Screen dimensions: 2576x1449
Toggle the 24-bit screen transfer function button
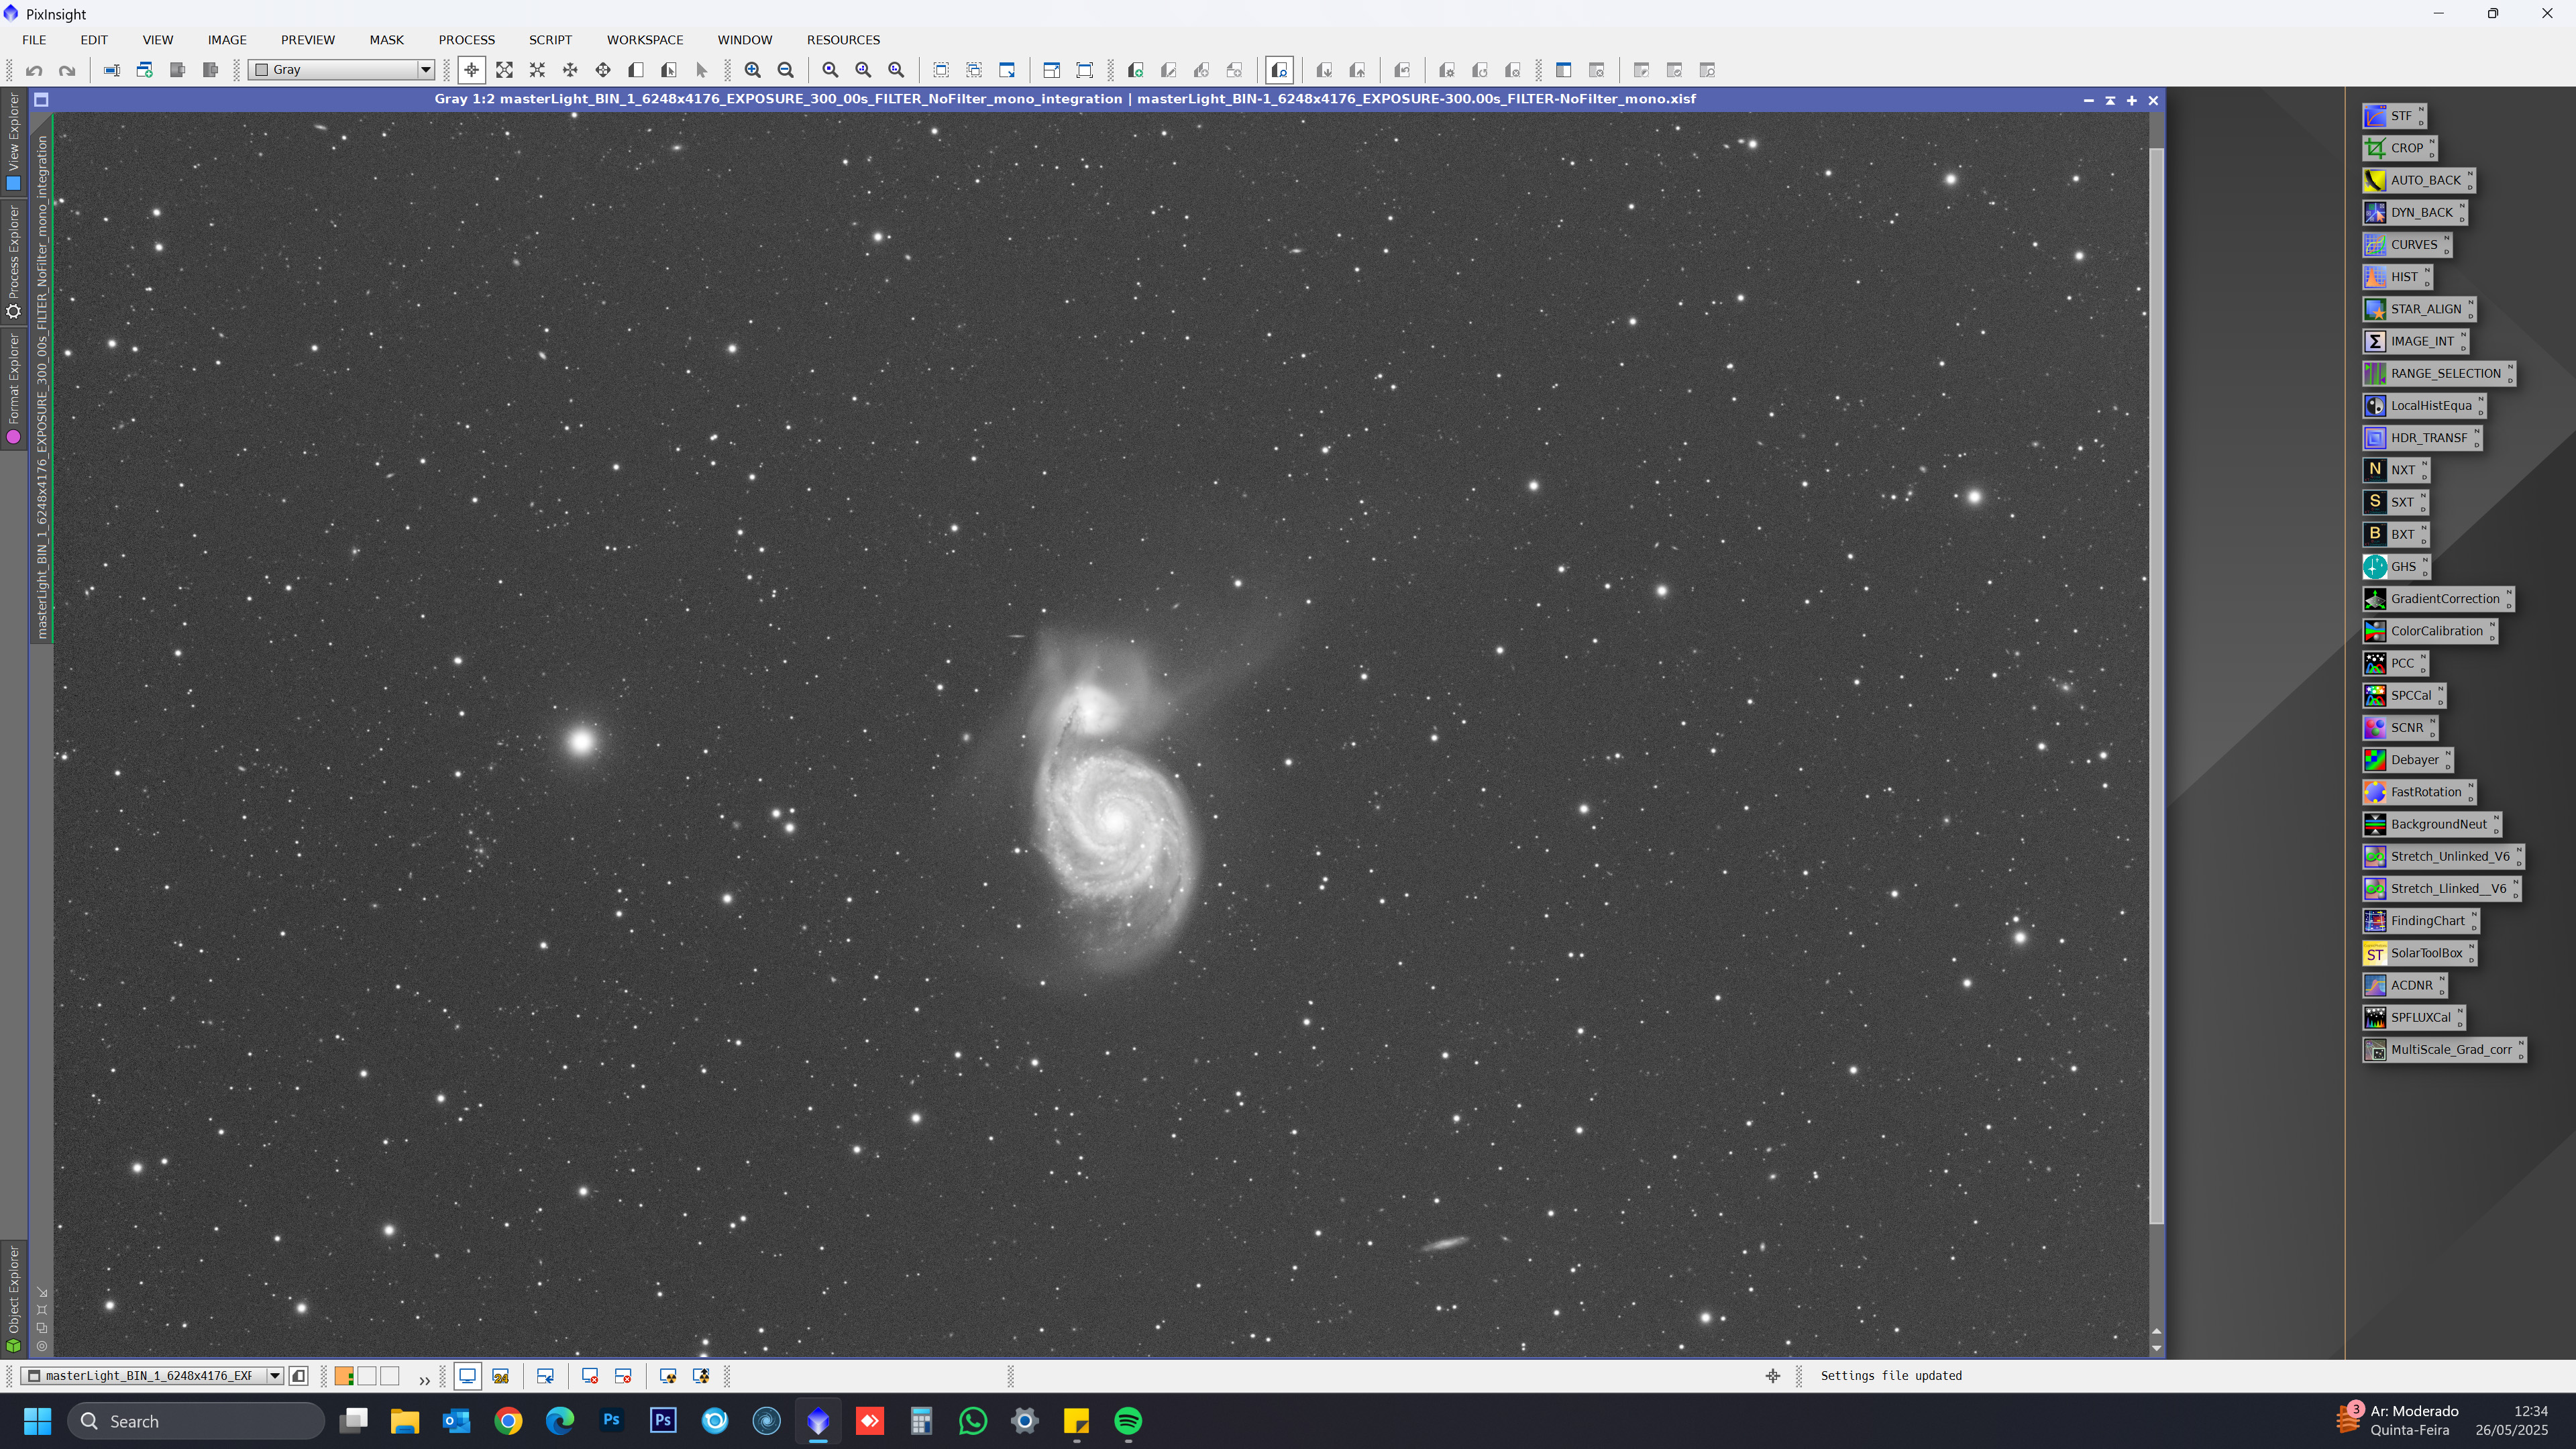501,1376
